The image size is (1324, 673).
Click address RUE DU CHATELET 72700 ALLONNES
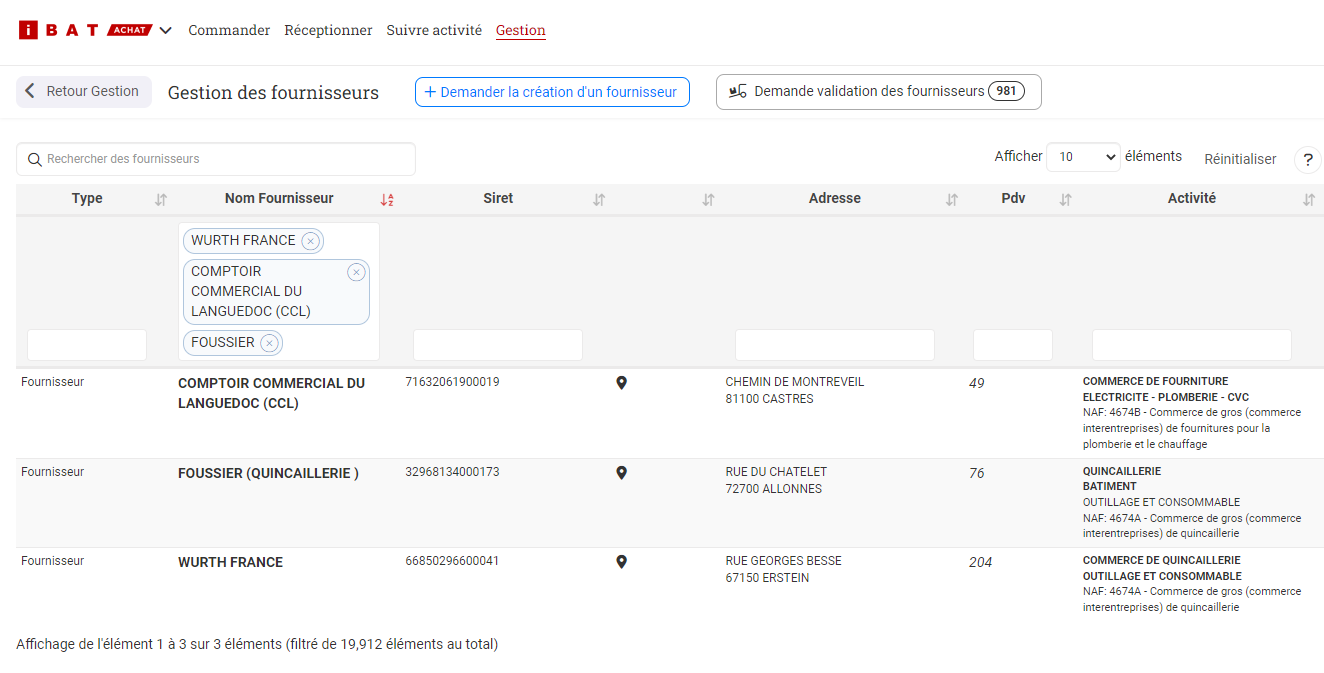[x=776, y=481]
